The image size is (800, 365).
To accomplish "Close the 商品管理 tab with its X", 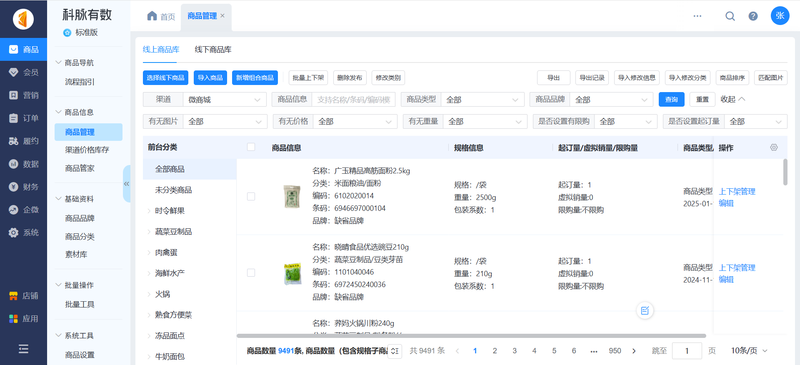I will click(222, 16).
